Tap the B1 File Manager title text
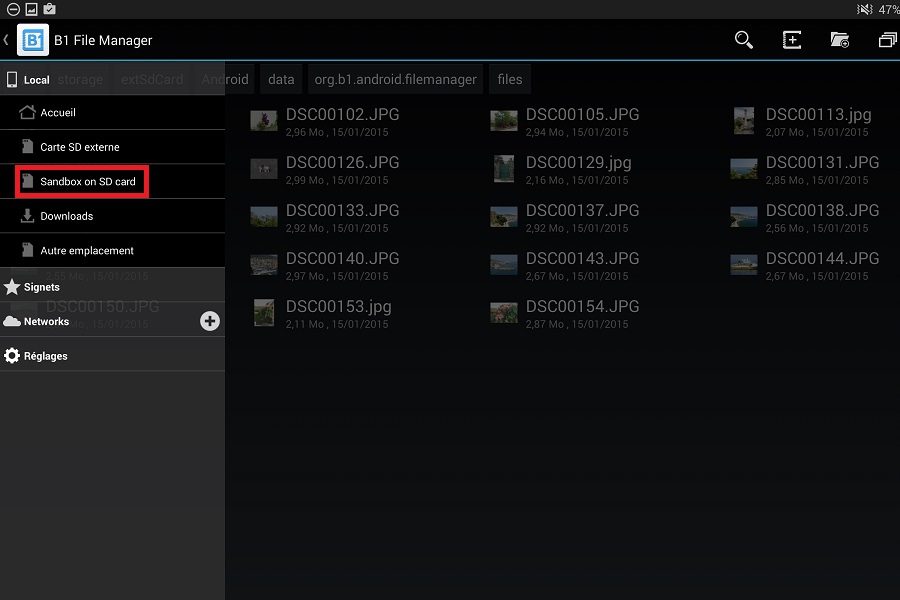The width and height of the screenshot is (900, 600). [103, 40]
